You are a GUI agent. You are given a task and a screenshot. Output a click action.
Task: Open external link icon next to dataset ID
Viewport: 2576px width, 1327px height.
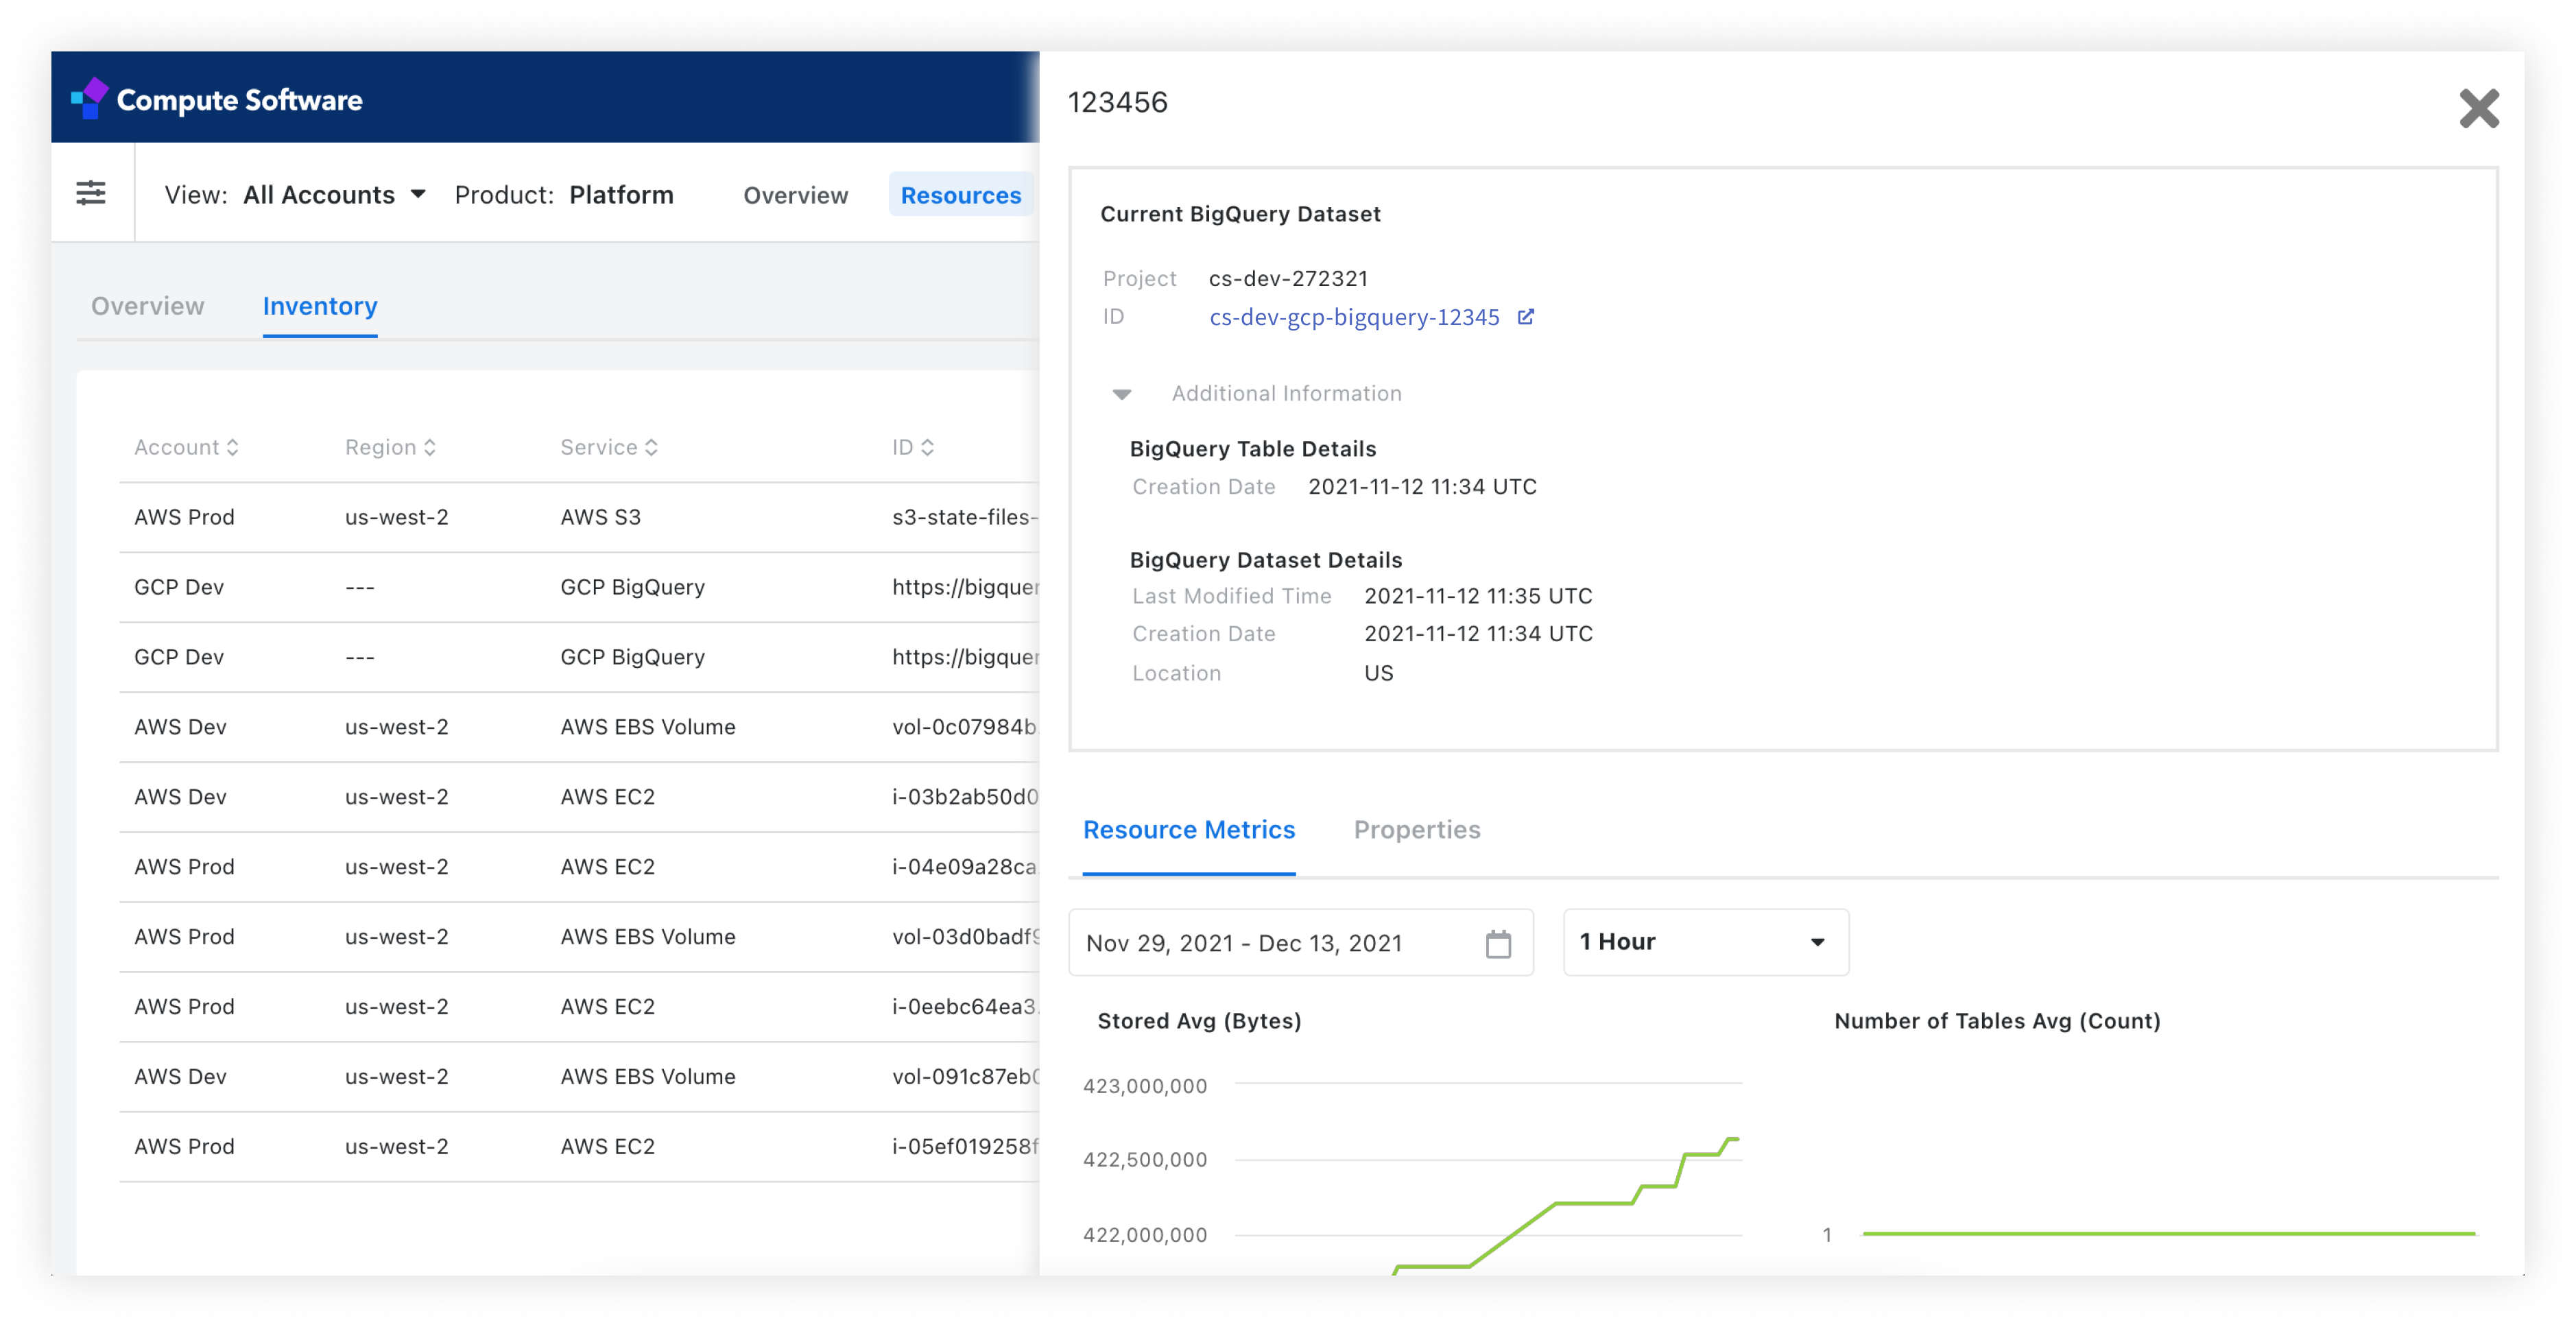pos(1525,317)
